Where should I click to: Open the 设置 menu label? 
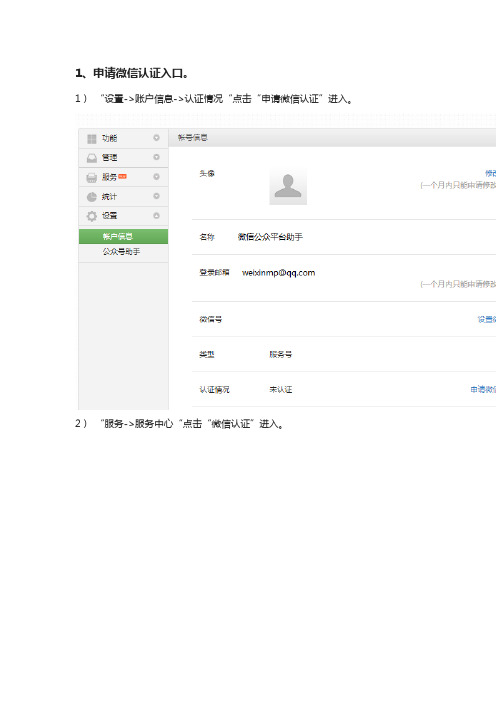click(109, 216)
